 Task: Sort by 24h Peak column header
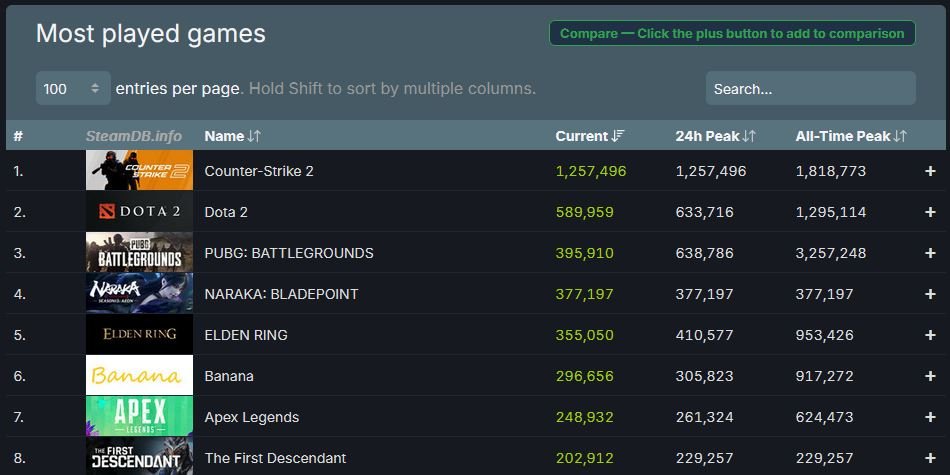click(x=716, y=136)
